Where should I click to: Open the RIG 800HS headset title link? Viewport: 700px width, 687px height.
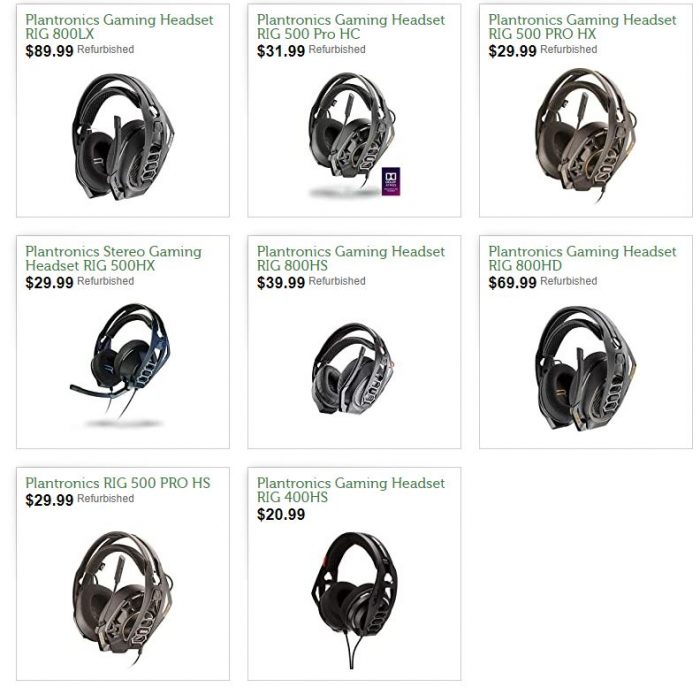coord(351,258)
